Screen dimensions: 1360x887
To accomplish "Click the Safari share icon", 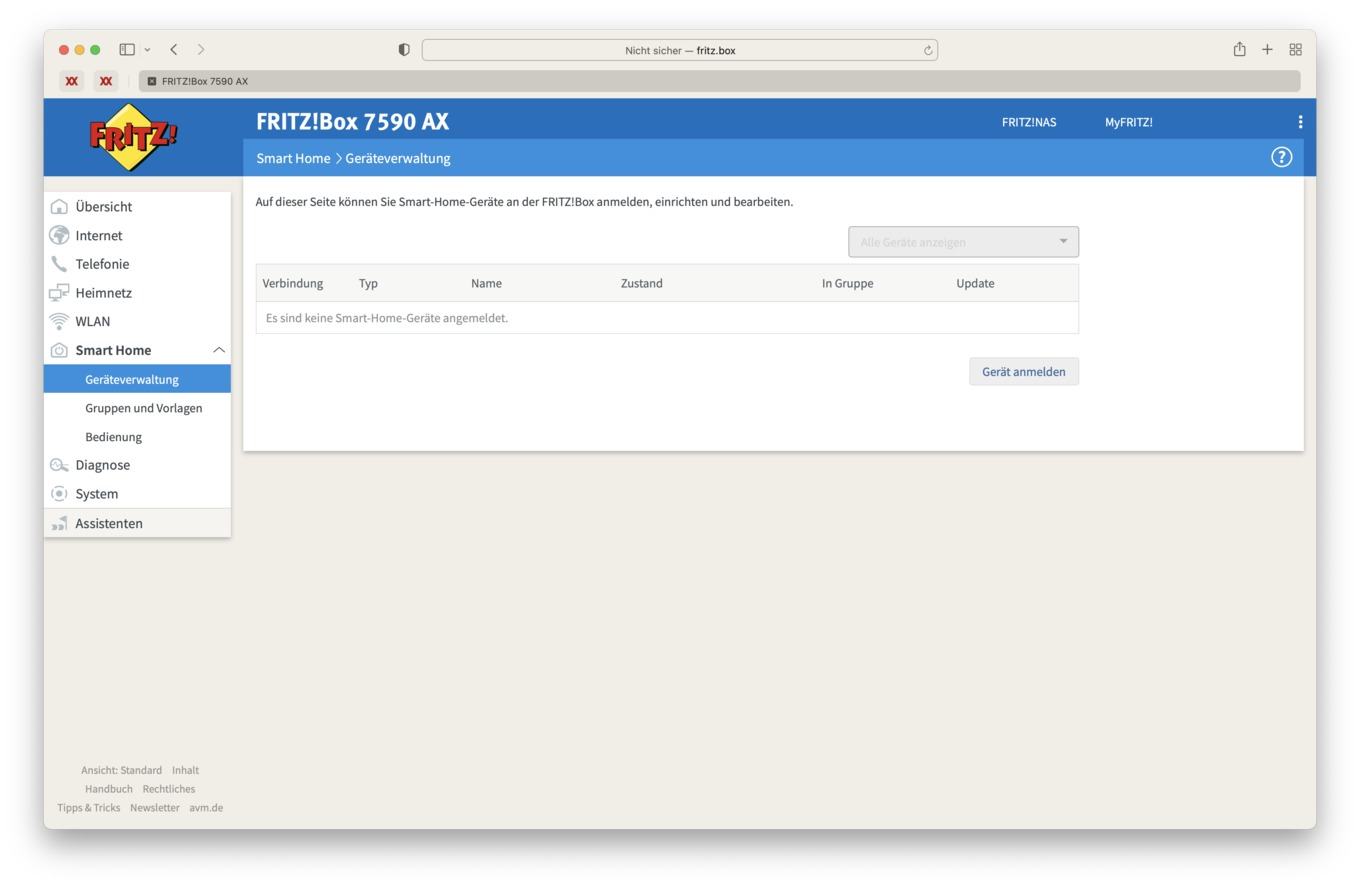I will click(x=1239, y=49).
